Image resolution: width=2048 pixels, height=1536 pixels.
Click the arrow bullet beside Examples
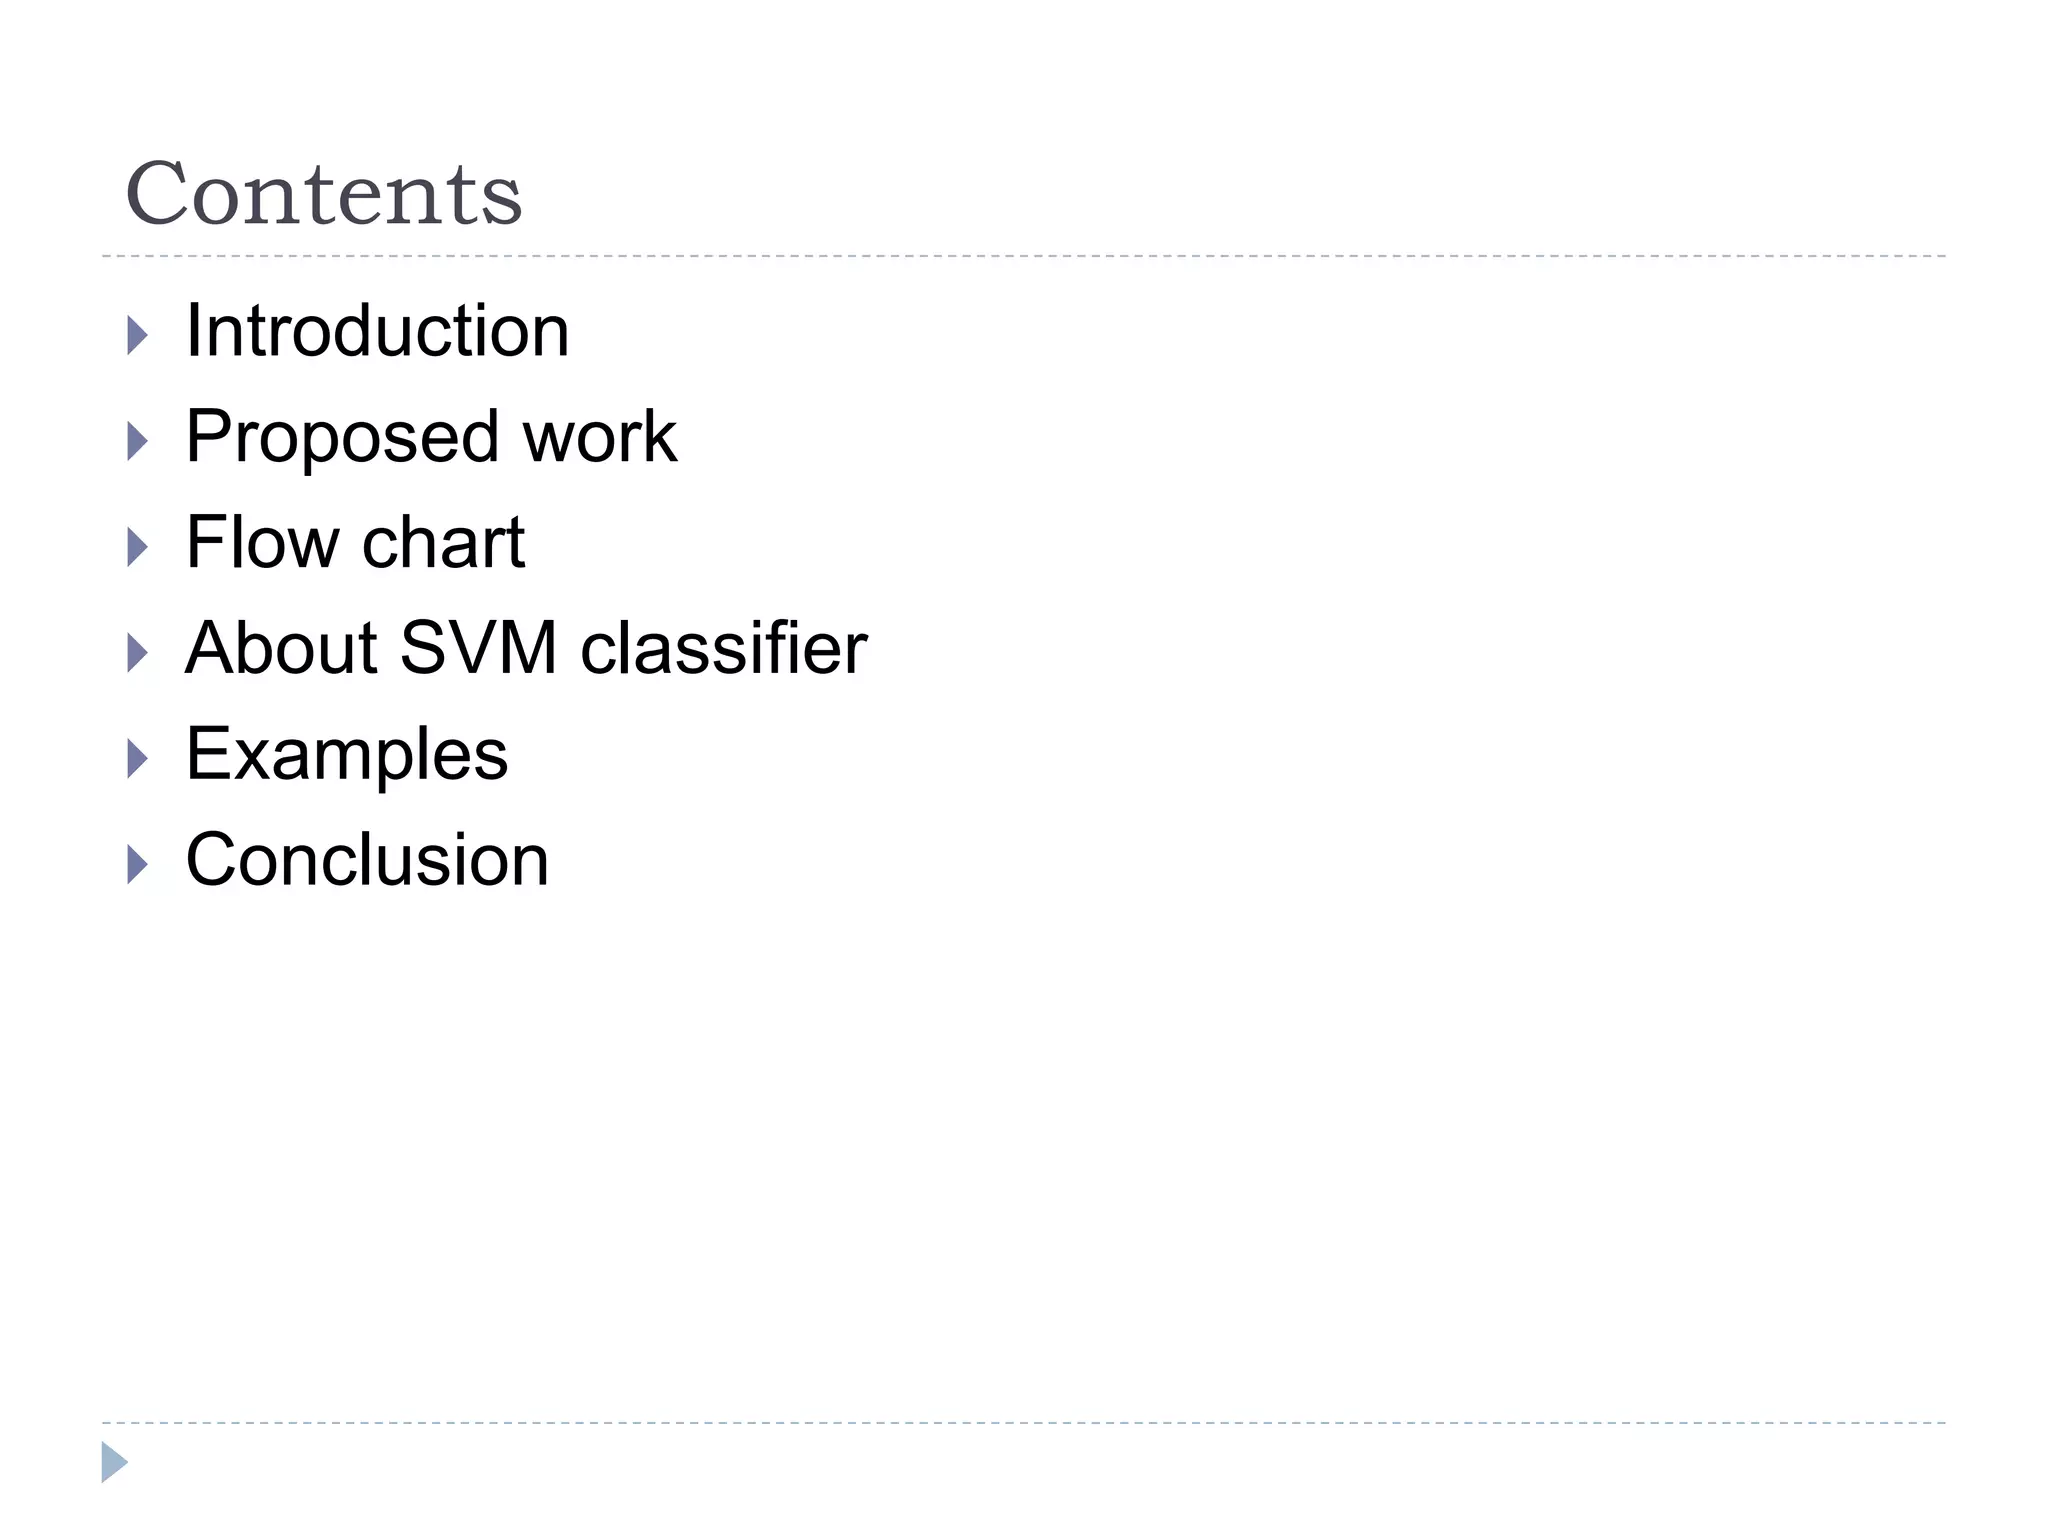138,759
